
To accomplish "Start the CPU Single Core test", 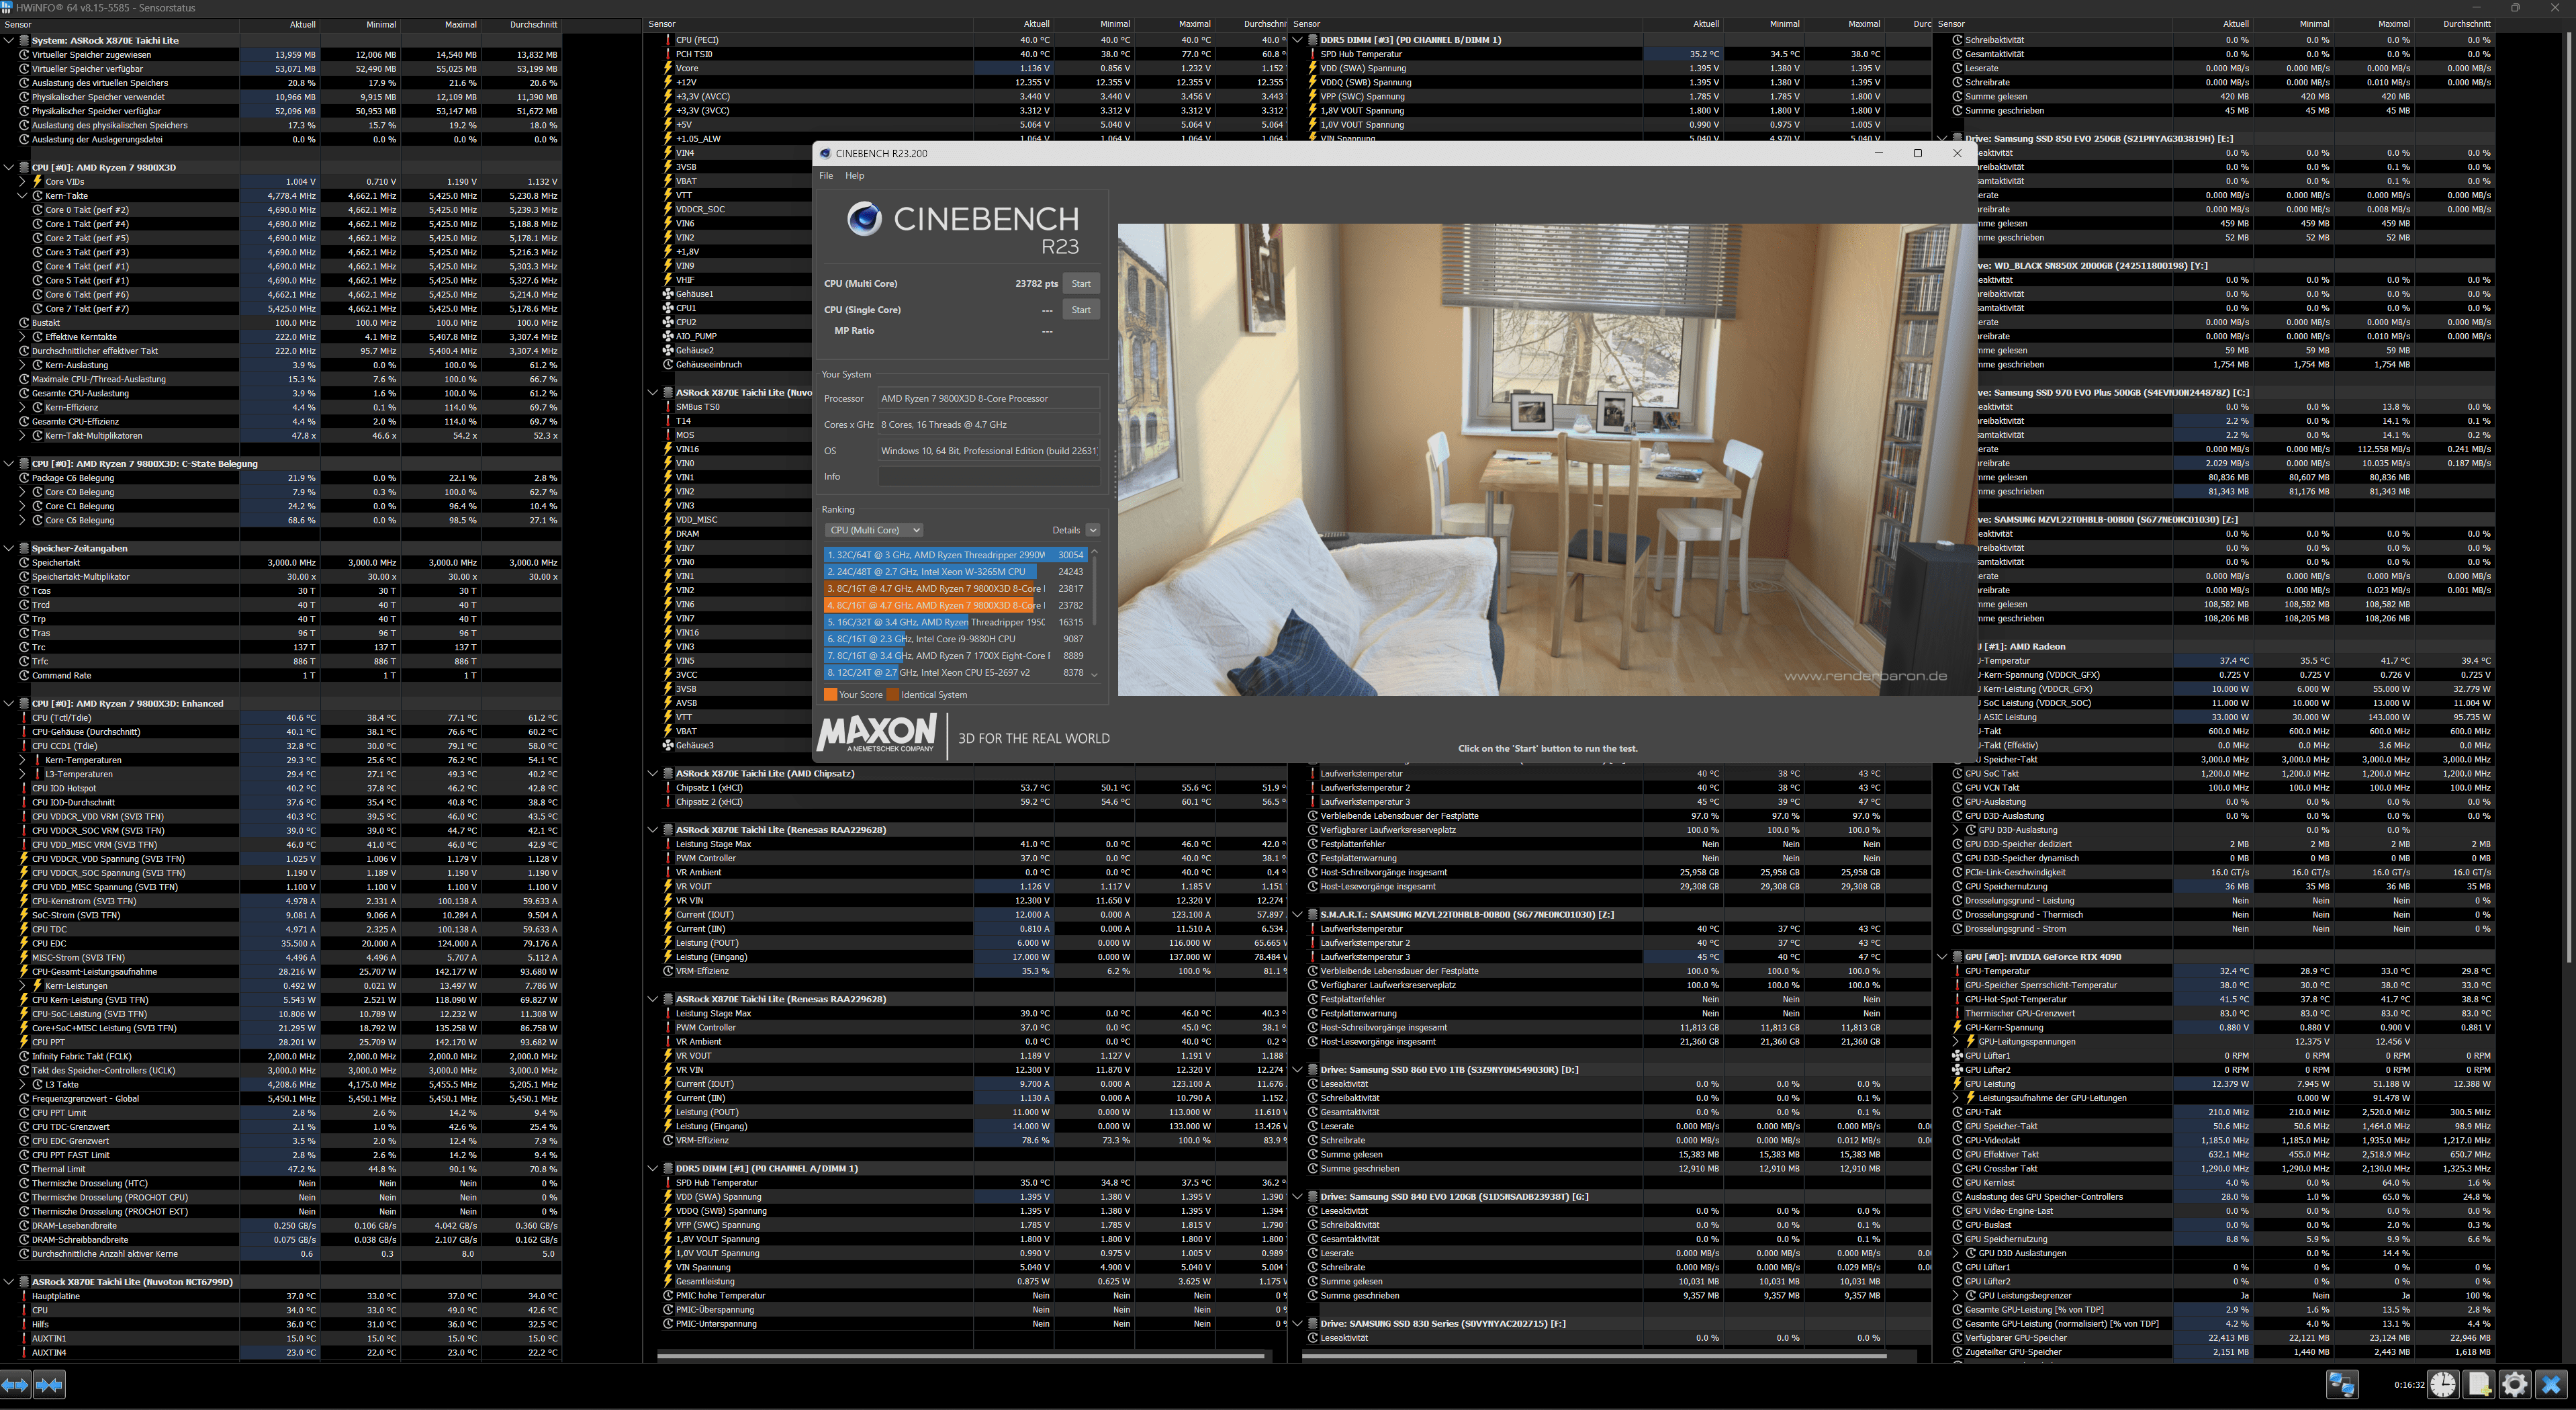I will coord(1081,310).
